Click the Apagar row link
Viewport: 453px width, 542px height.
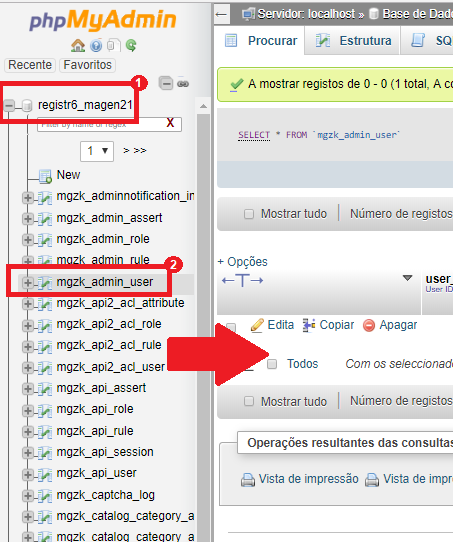[398, 325]
